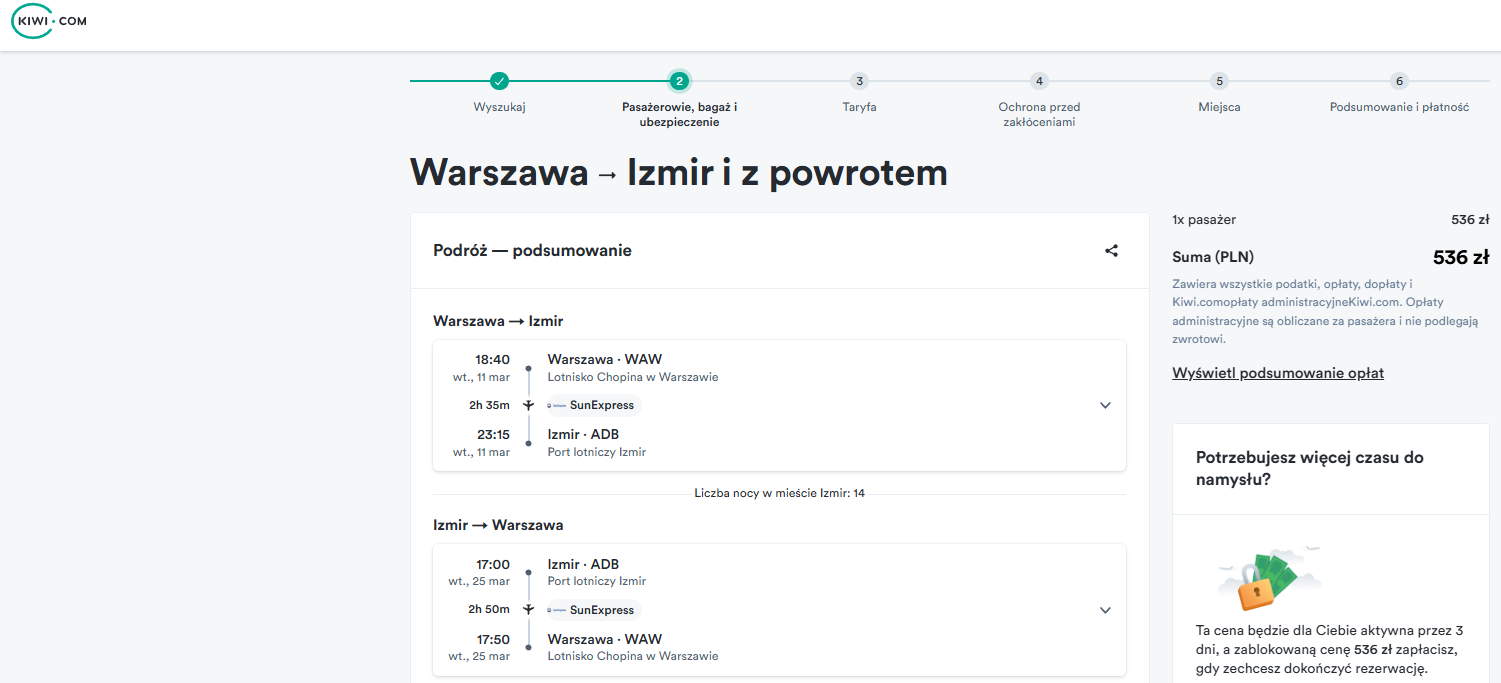Click the plane icon on Warszawa–Izmir flight
Image resolution: width=1501 pixels, height=683 pixels.
click(528, 405)
